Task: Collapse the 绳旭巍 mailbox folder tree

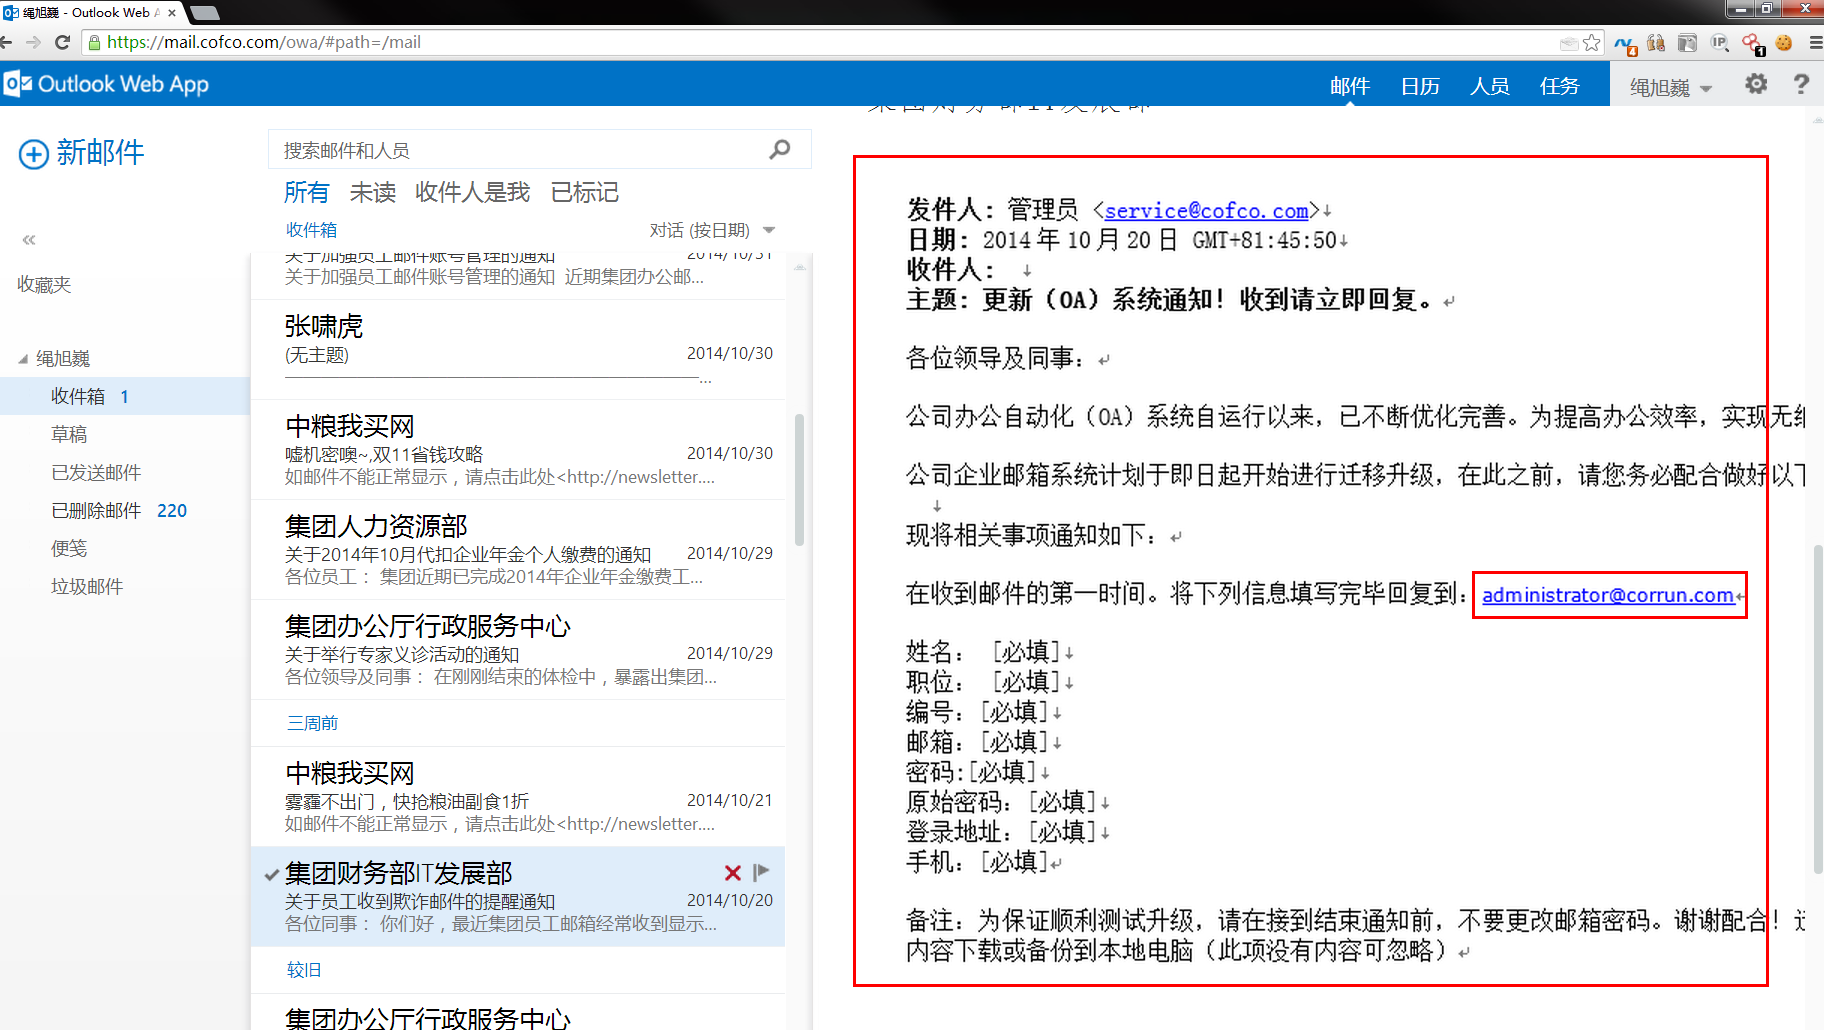Action: pyautogui.click(x=23, y=359)
